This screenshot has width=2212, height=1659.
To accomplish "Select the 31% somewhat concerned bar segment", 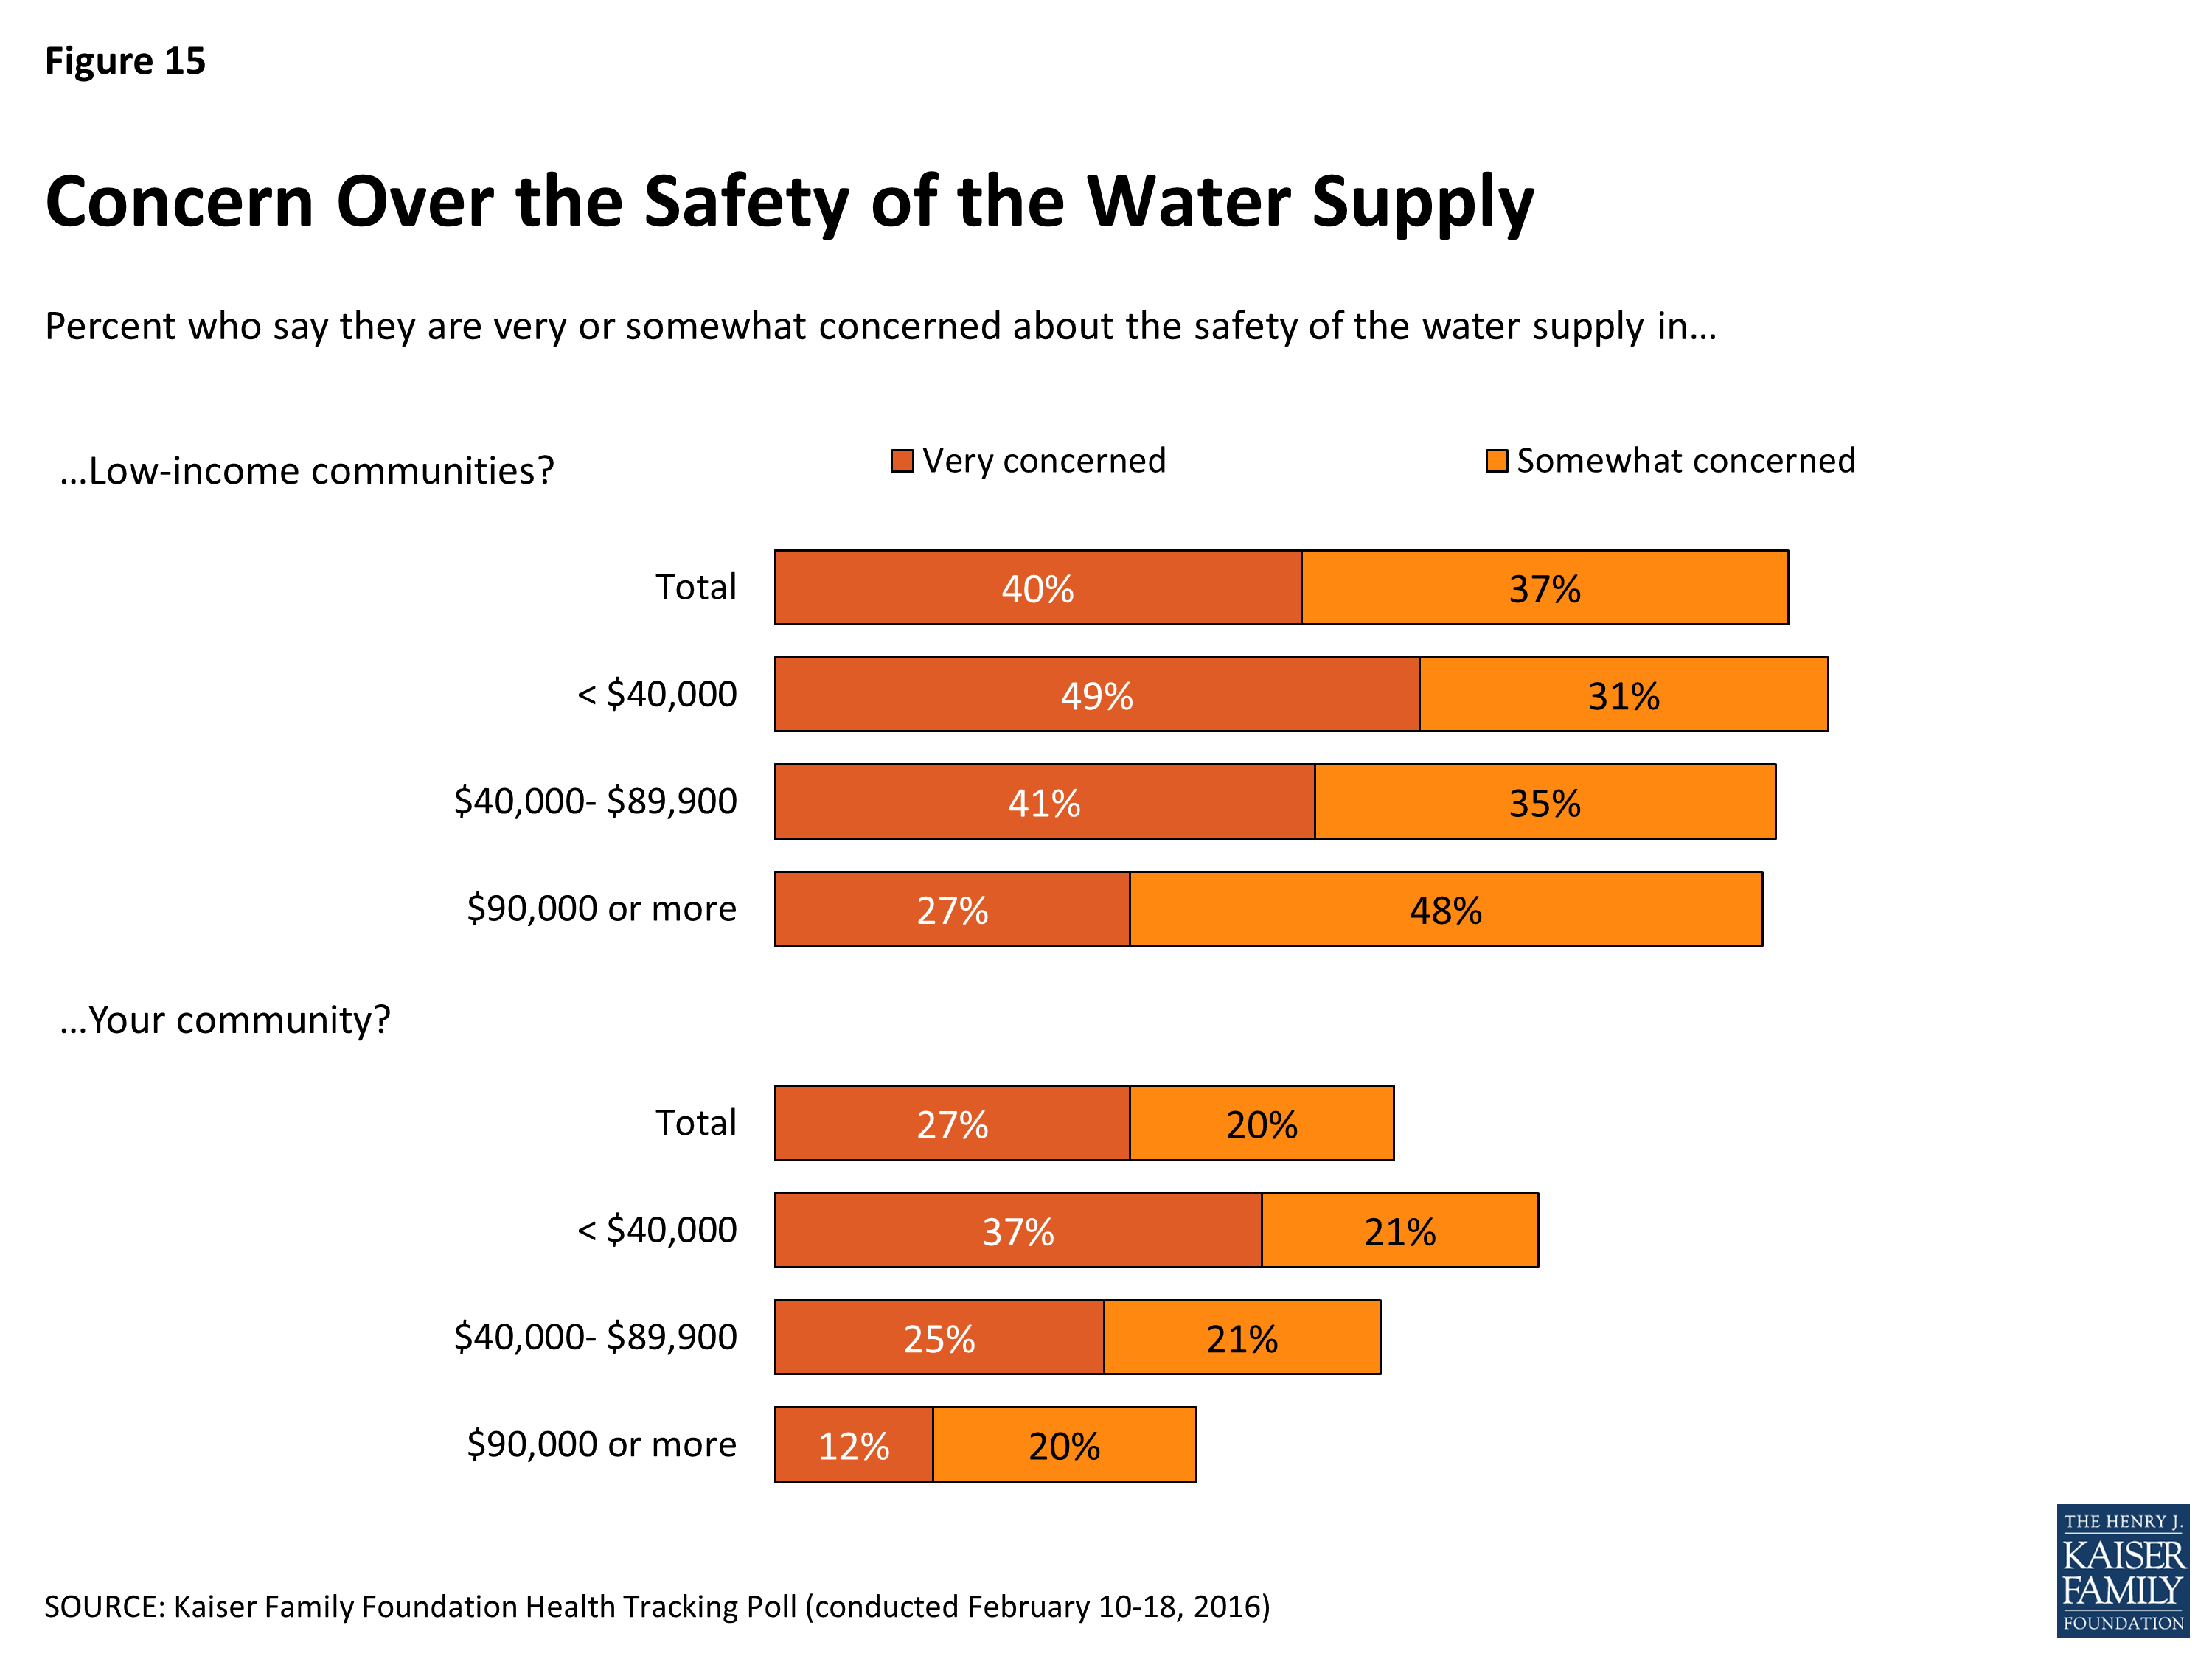I will coord(1624,695).
